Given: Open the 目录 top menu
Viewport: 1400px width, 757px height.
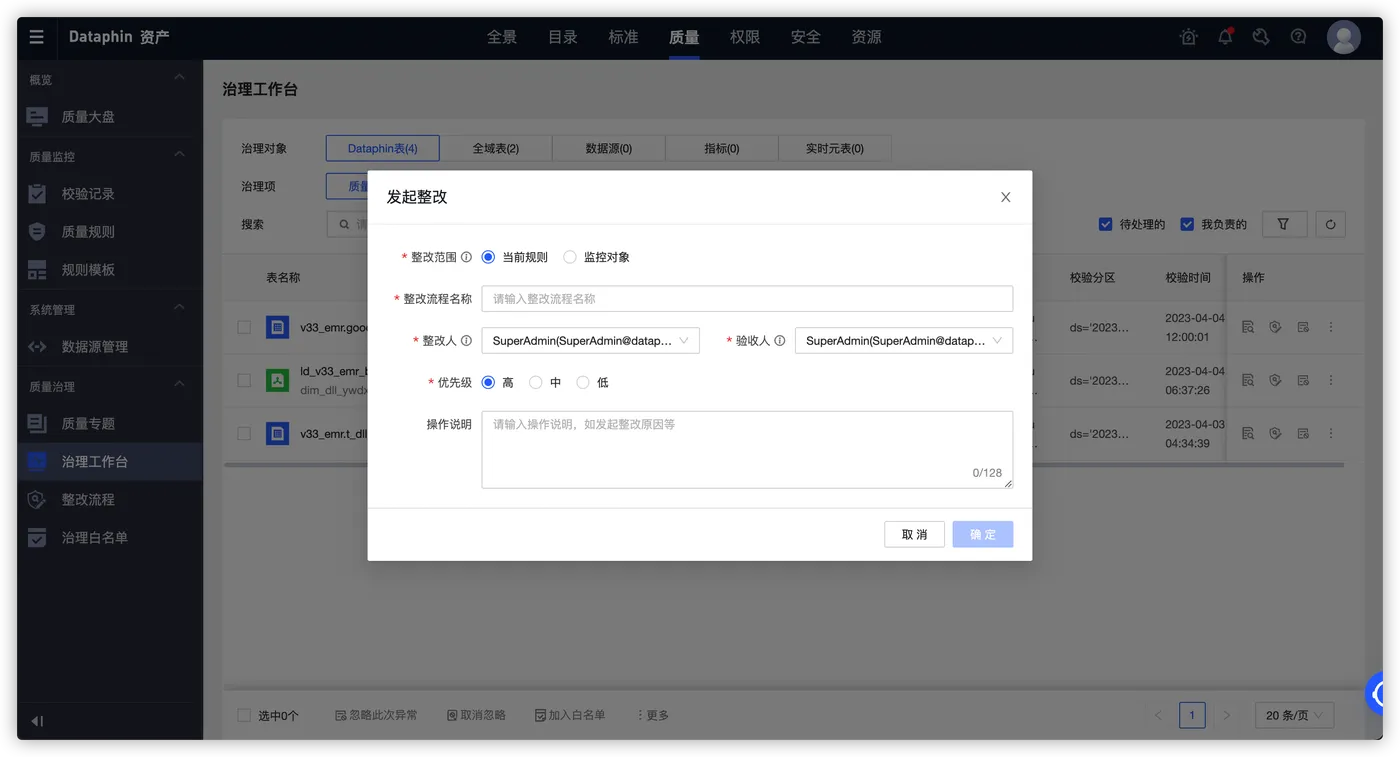Looking at the screenshot, I should click(x=563, y=37).
